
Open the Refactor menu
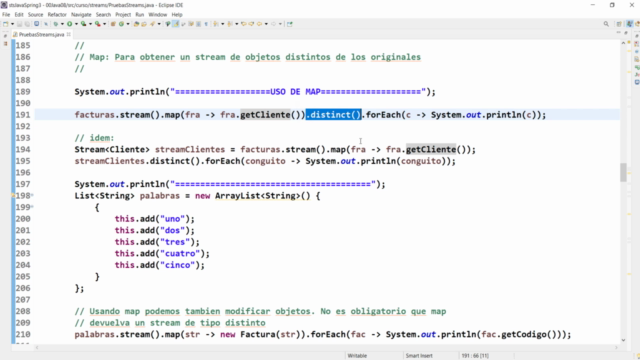point(57,14)
